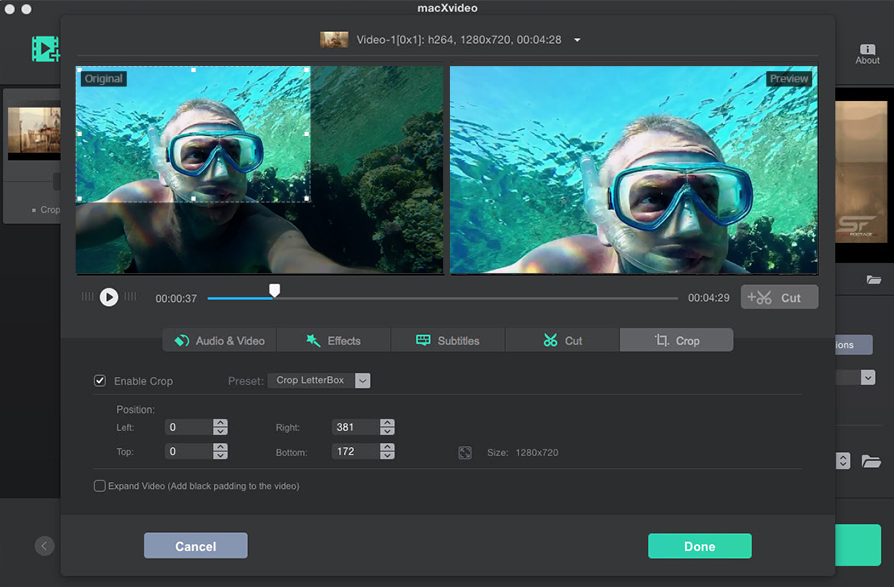Switch to the Cut tab
This screenshot has width=894, height=587.
click(x=562, y=340)
